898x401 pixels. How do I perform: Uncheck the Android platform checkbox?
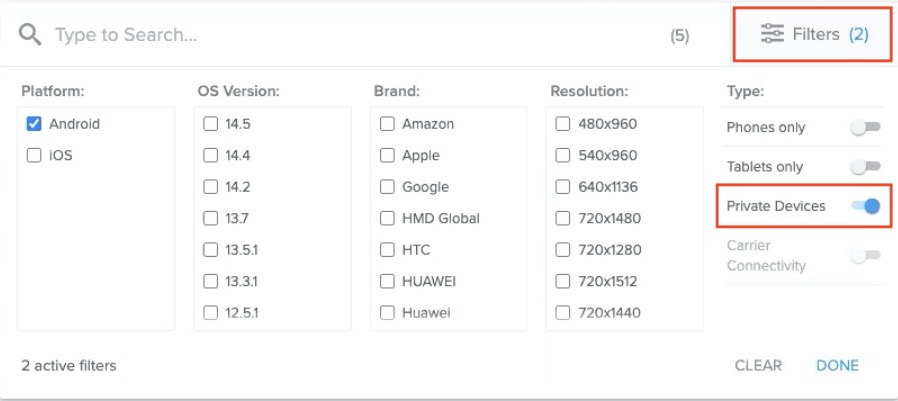pos(34,124)
